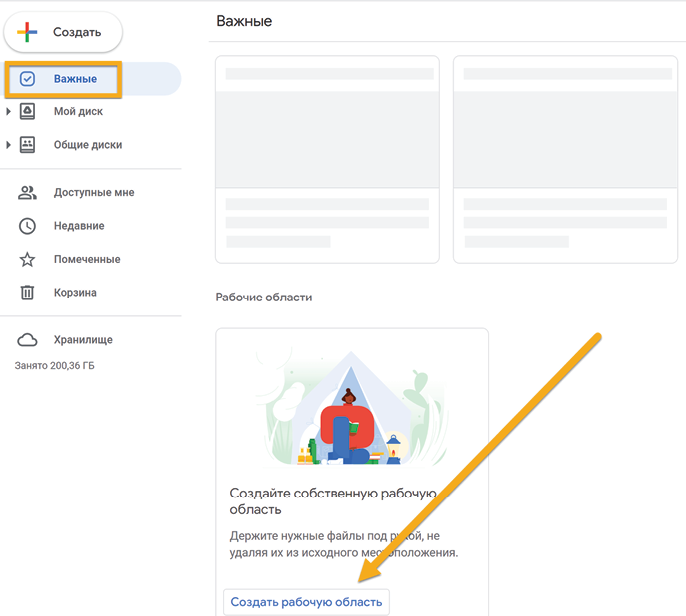686x616 pixels.
Task: Click the clock icon for Недавние
Action: coord(28,226)
